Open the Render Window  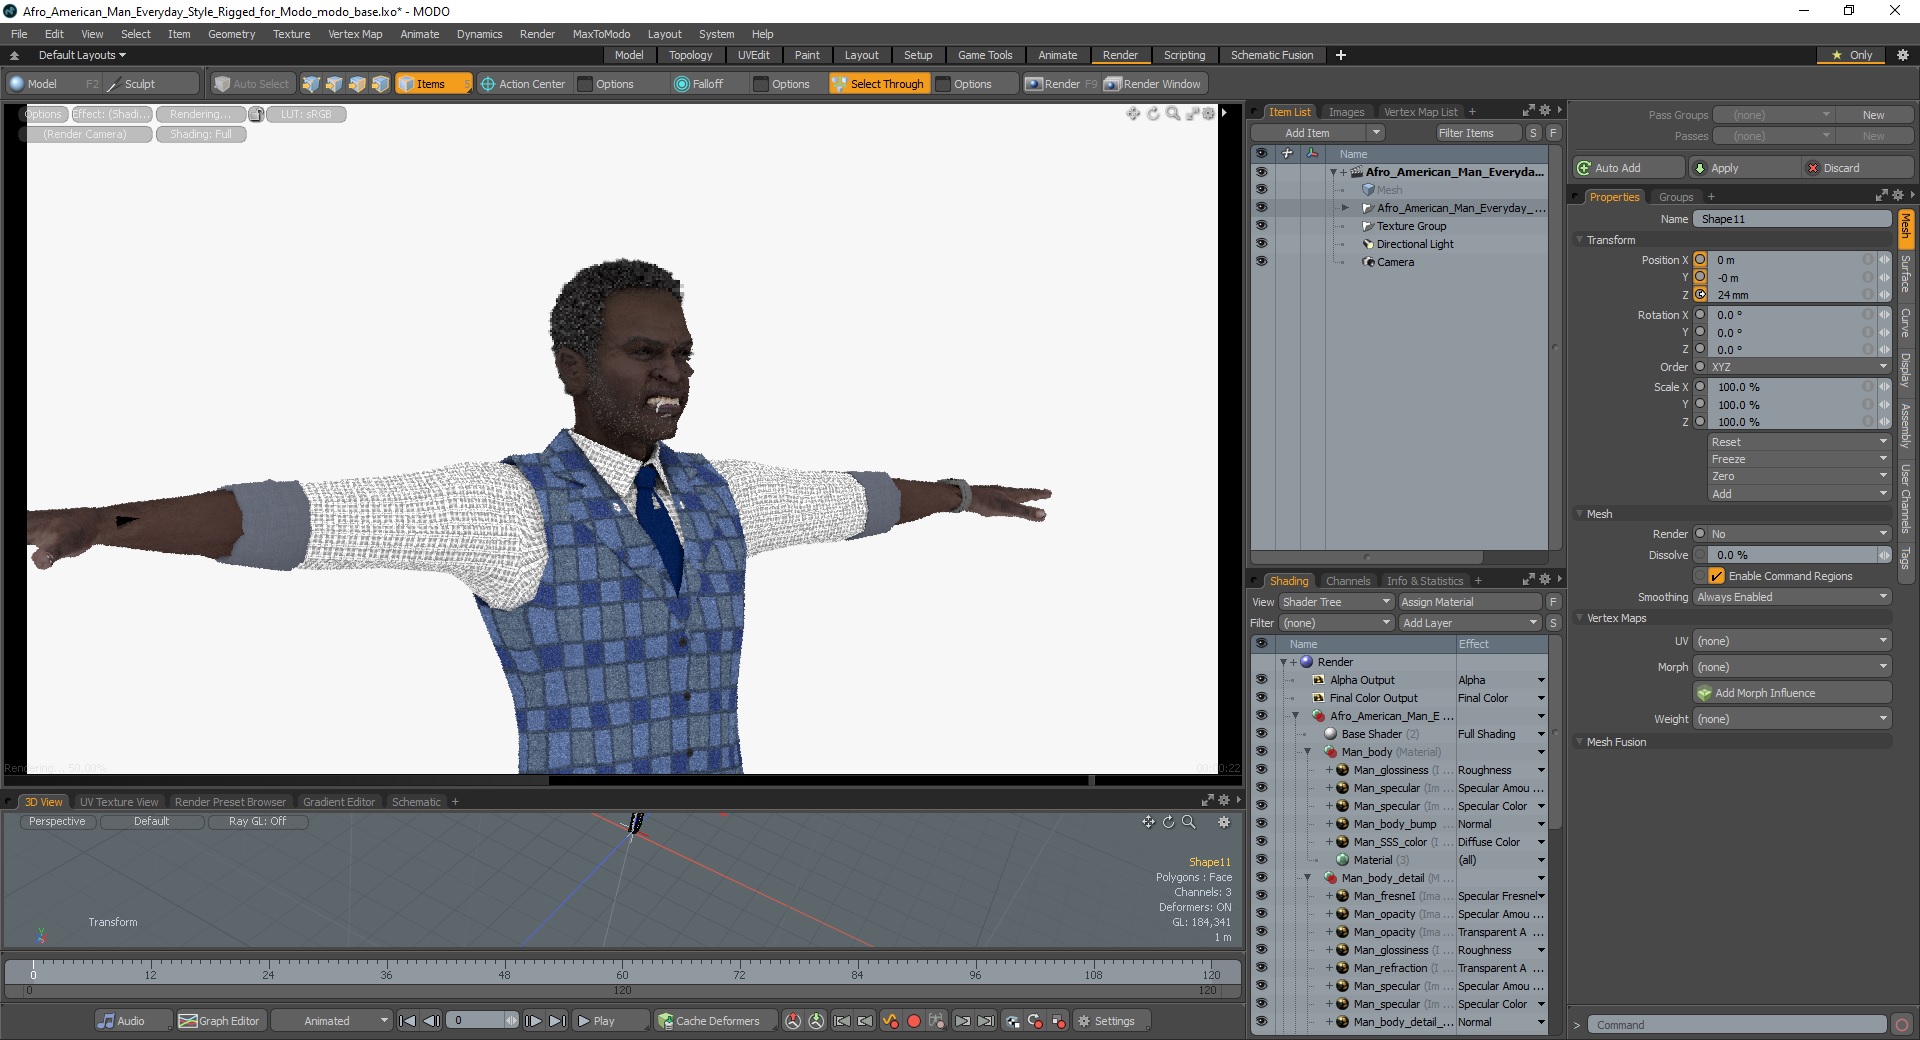[1154, 84]
